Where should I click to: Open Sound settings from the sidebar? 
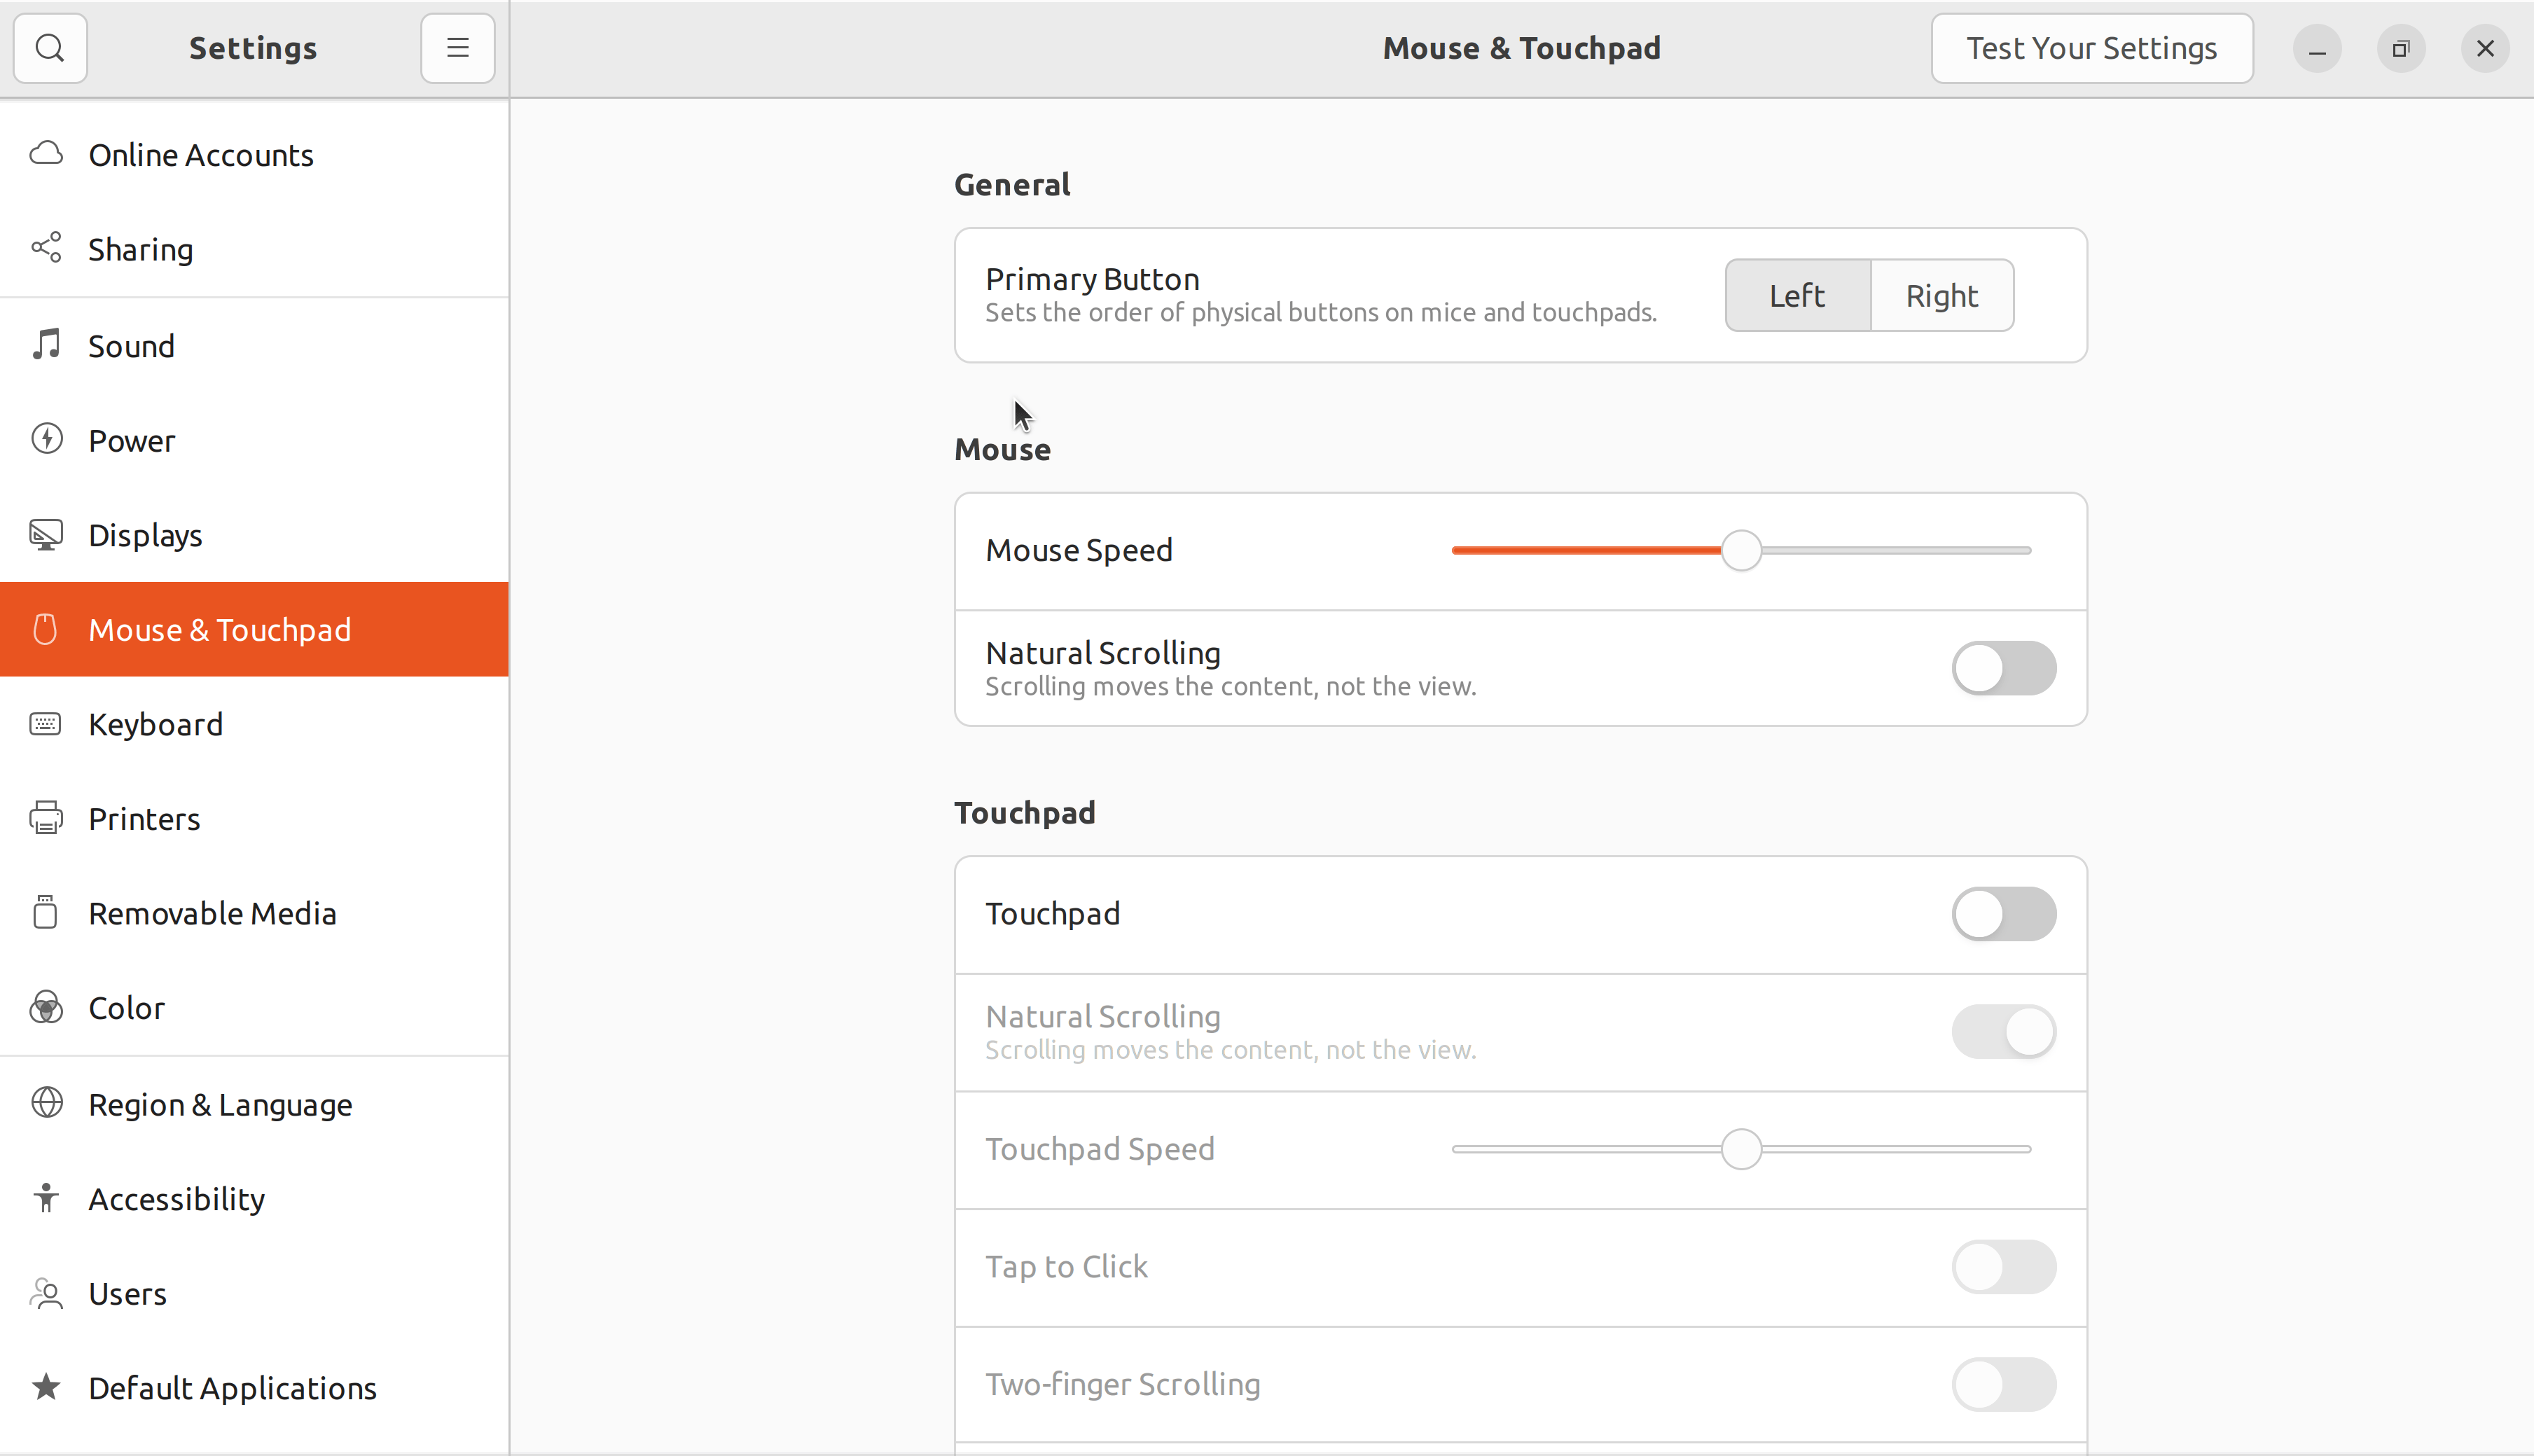tap(132, 345)
